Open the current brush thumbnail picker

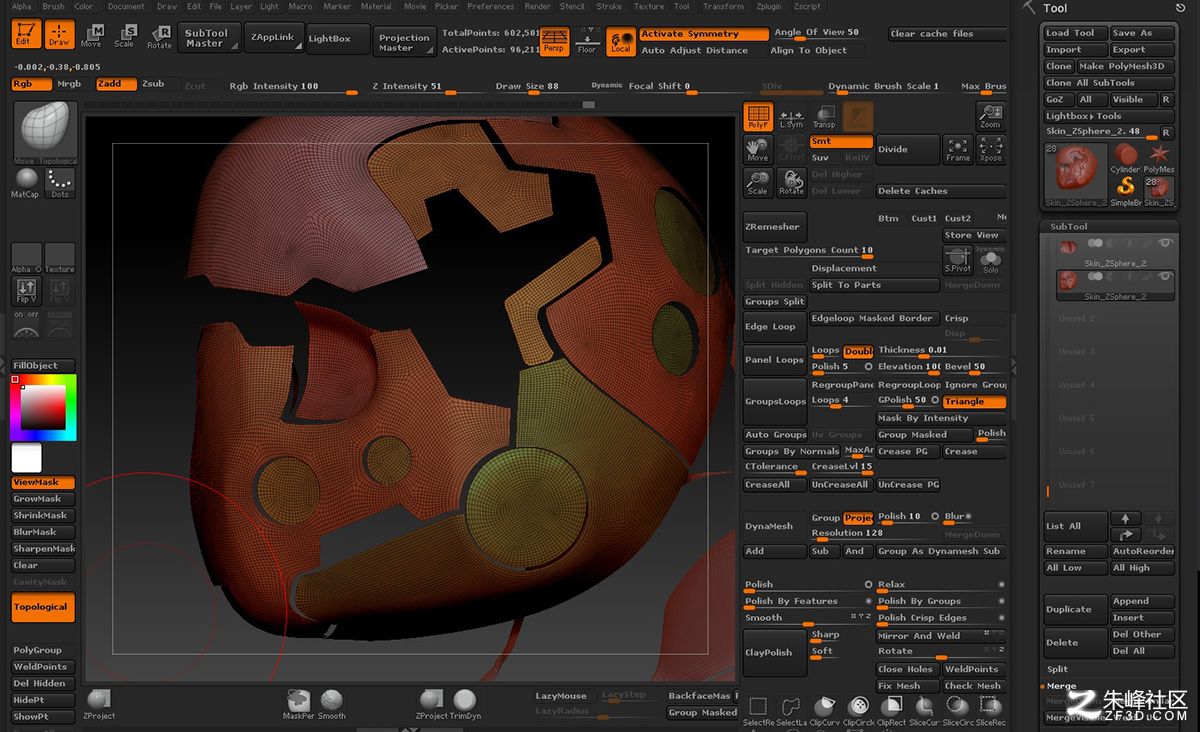(44, 133)
